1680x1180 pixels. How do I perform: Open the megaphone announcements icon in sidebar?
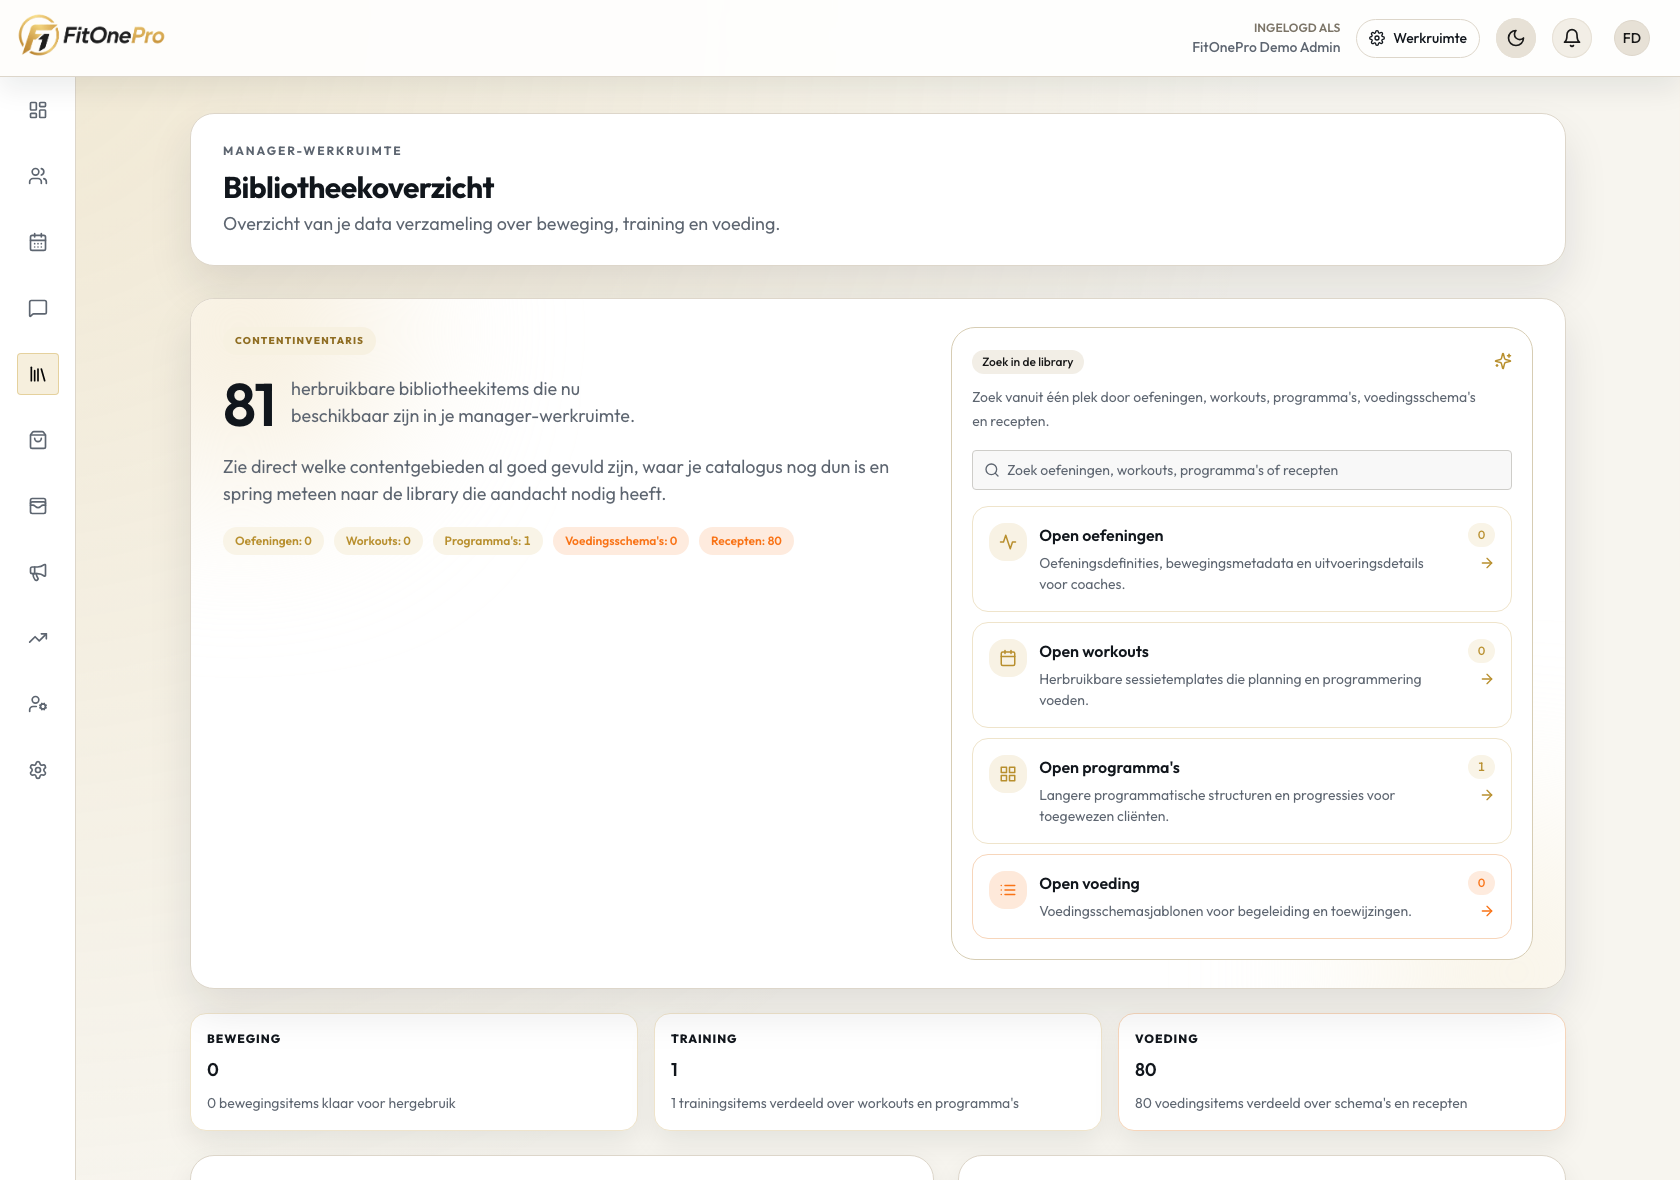38,572
